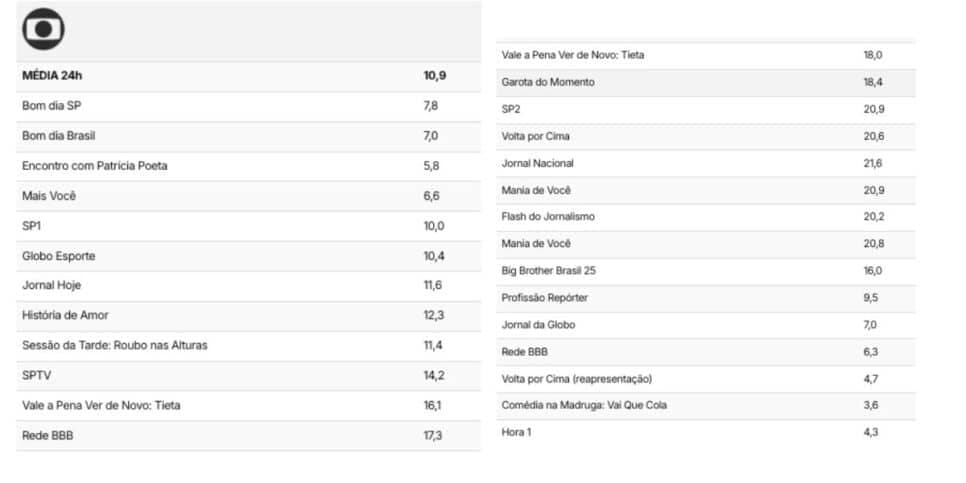Screen dimensions: 966x483
Task: Click Rede BBB rating 17,3
Action: point(432,435)
